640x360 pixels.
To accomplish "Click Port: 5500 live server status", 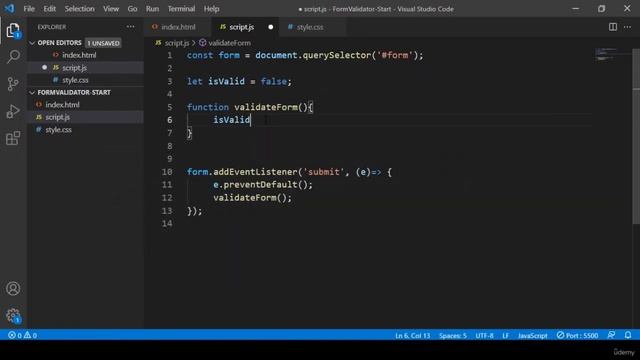I will [x=577, y=335].
